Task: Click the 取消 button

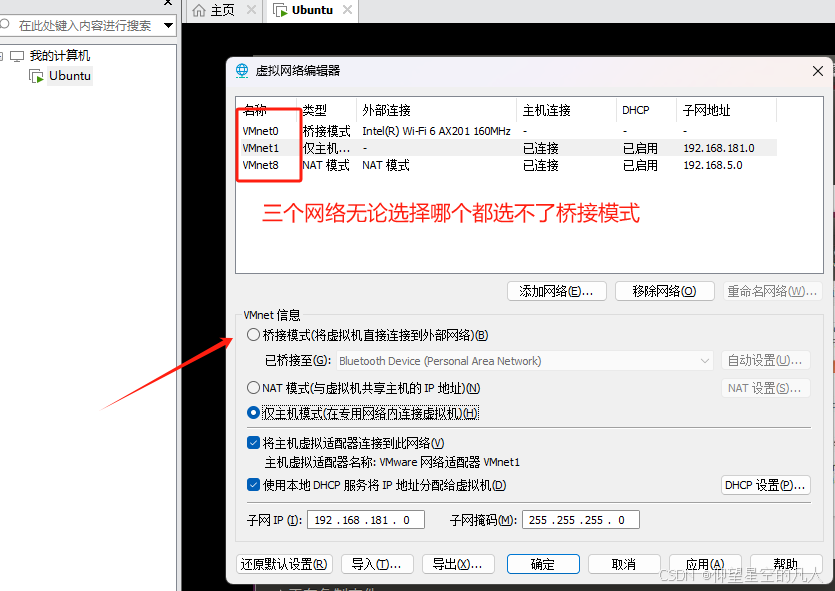Action: point(624,564)
